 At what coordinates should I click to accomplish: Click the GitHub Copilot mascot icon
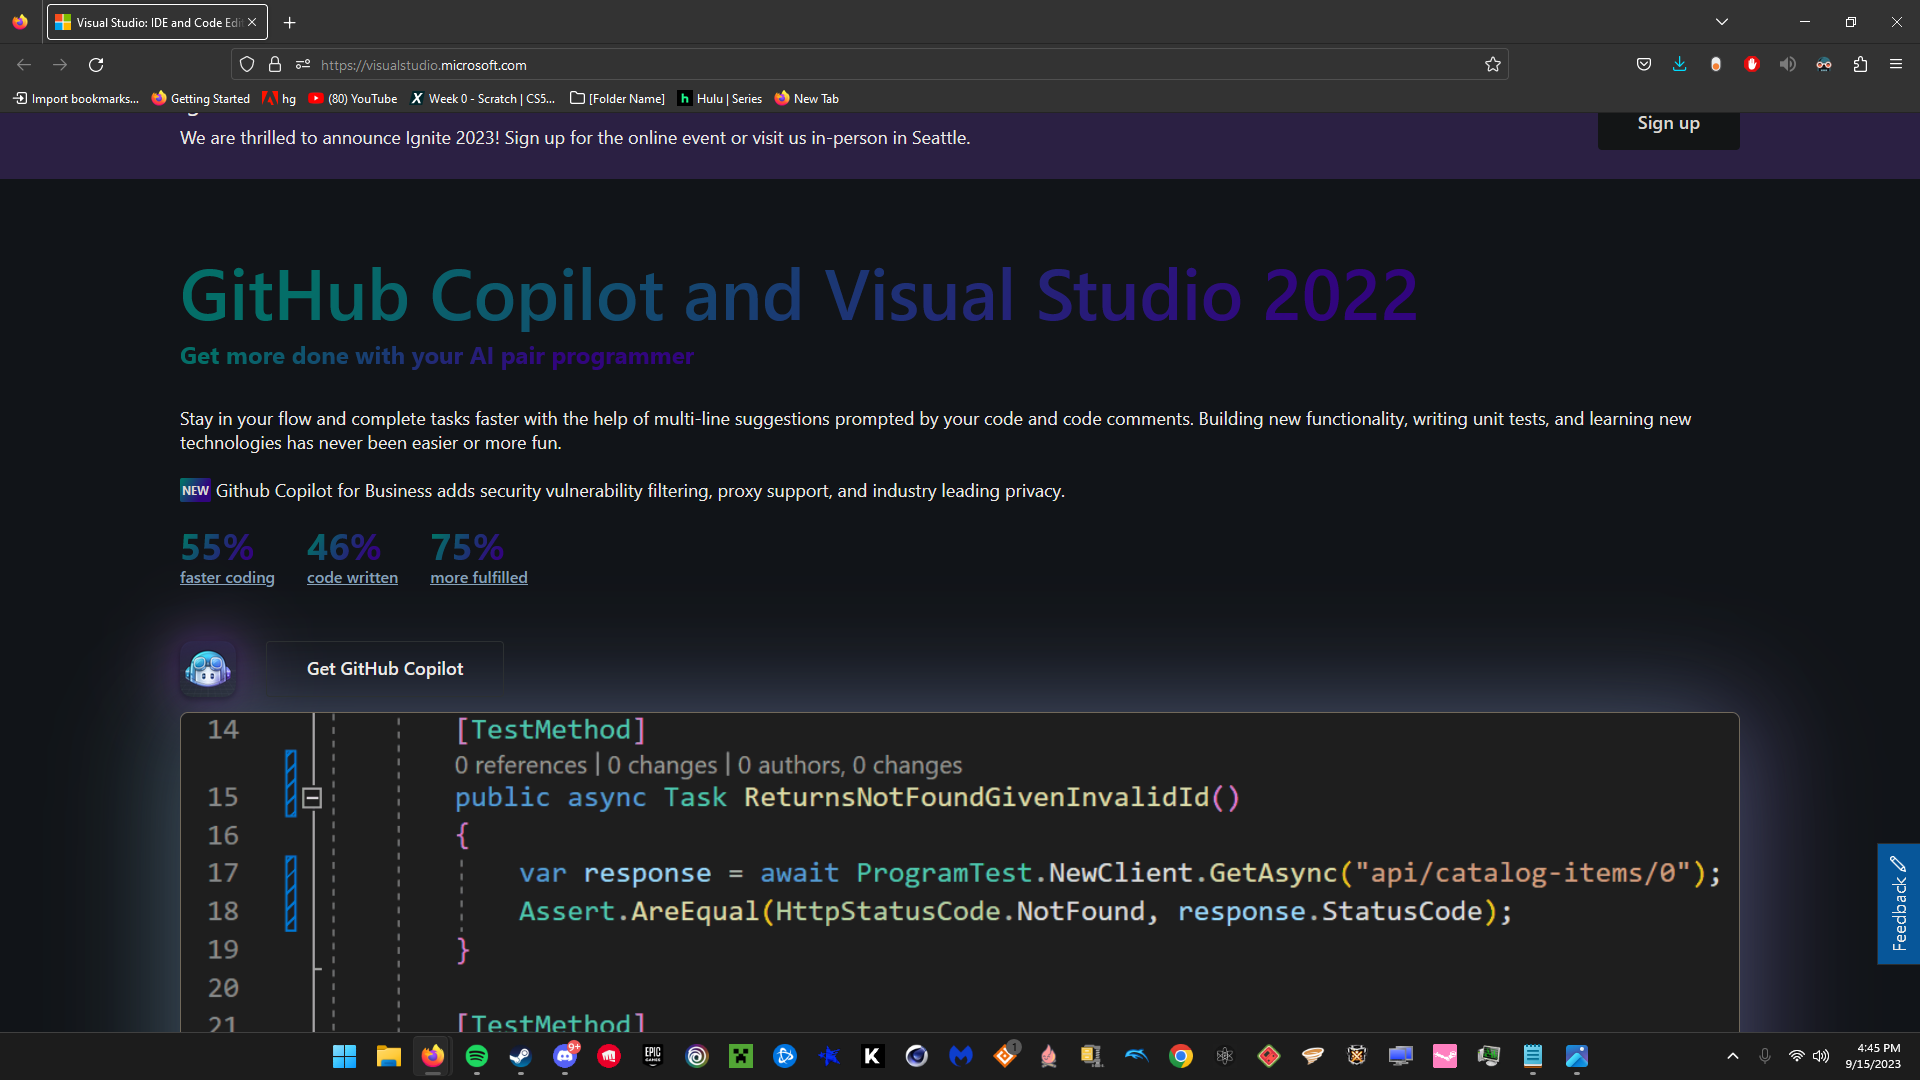click(x=208, y=669)
